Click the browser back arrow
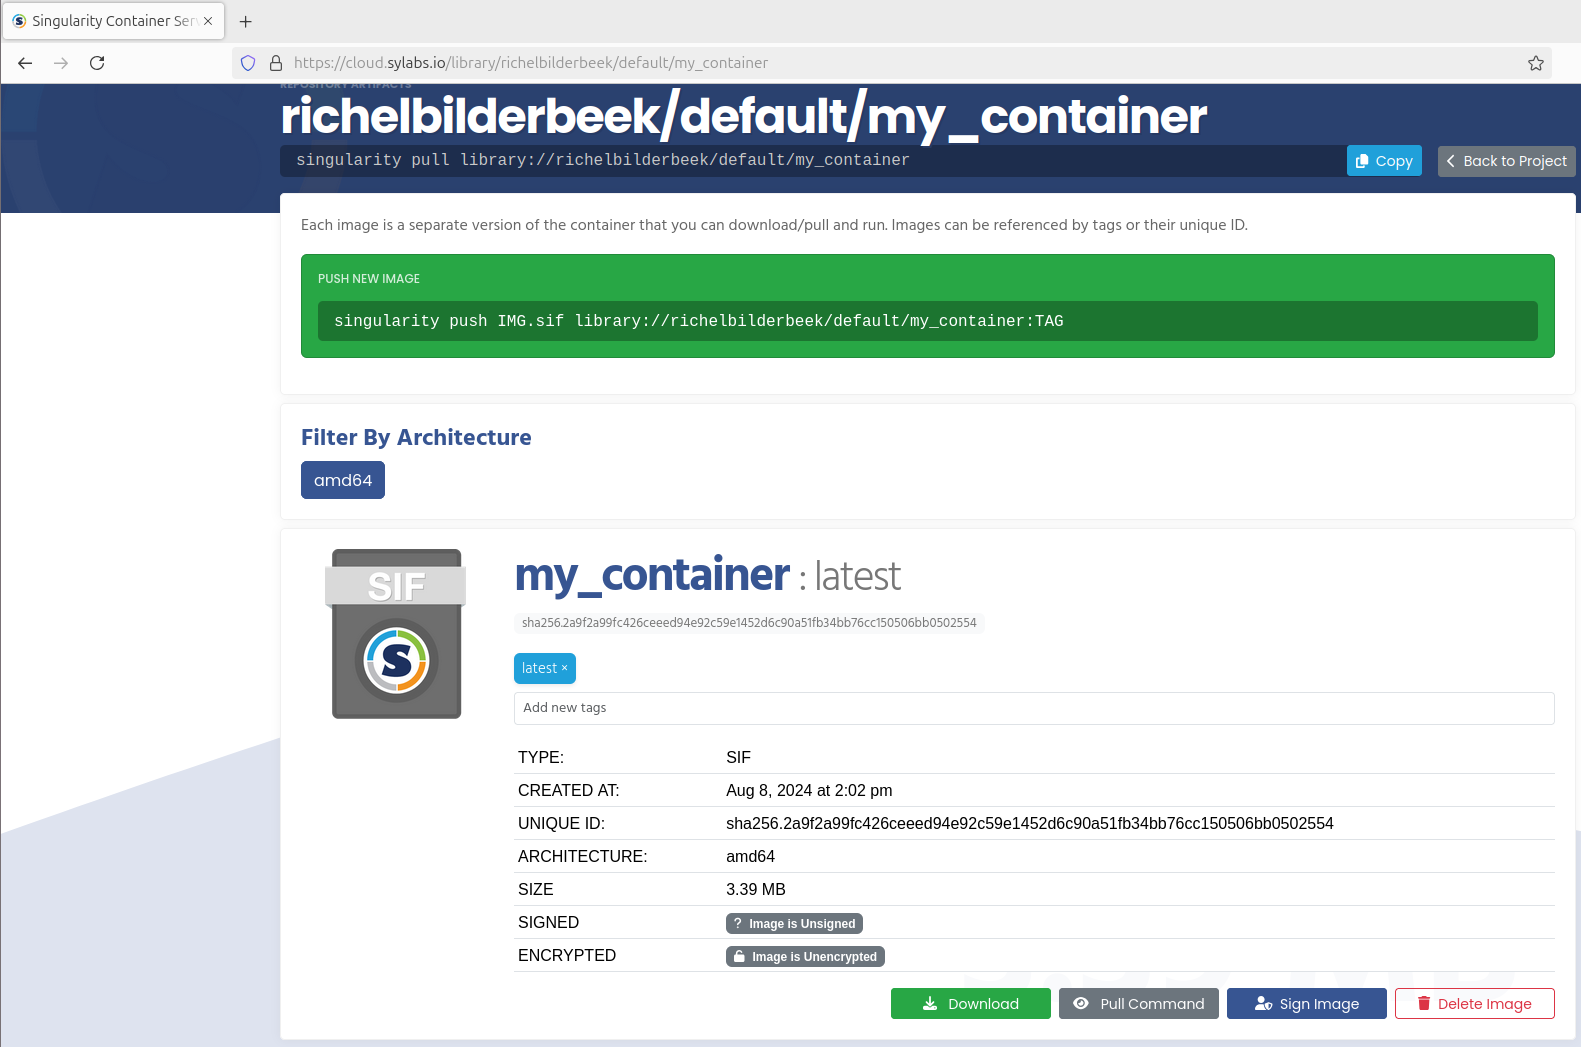 coord(26,63)
